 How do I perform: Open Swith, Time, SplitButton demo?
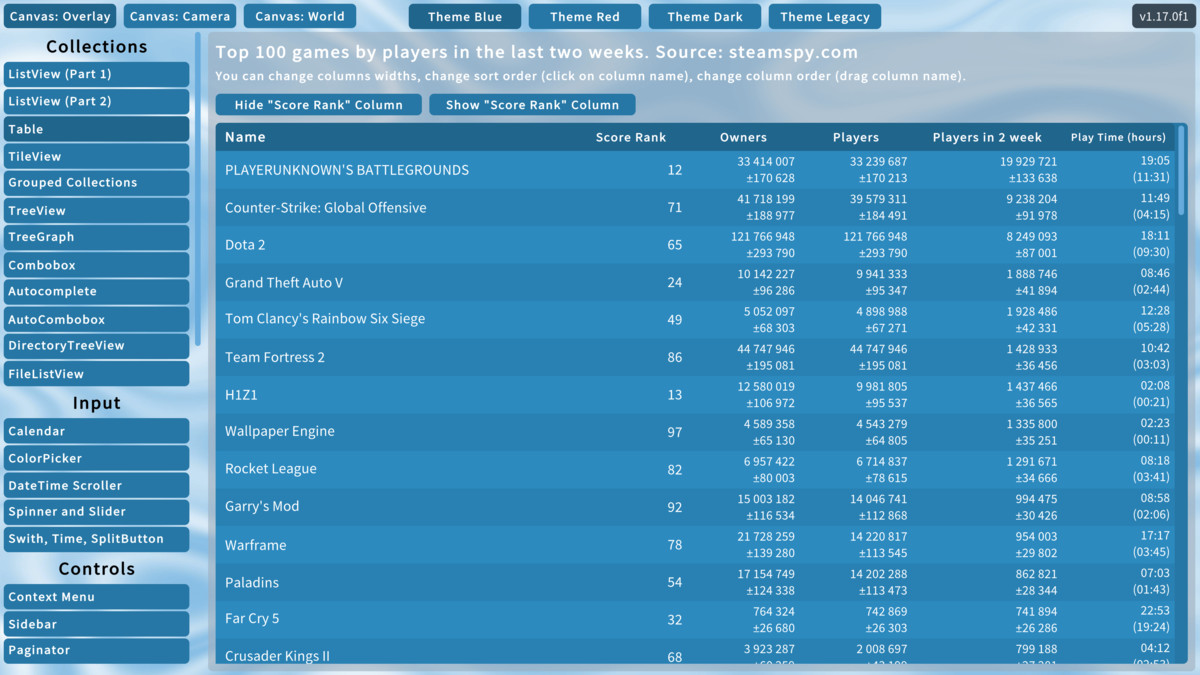point(96,539)
